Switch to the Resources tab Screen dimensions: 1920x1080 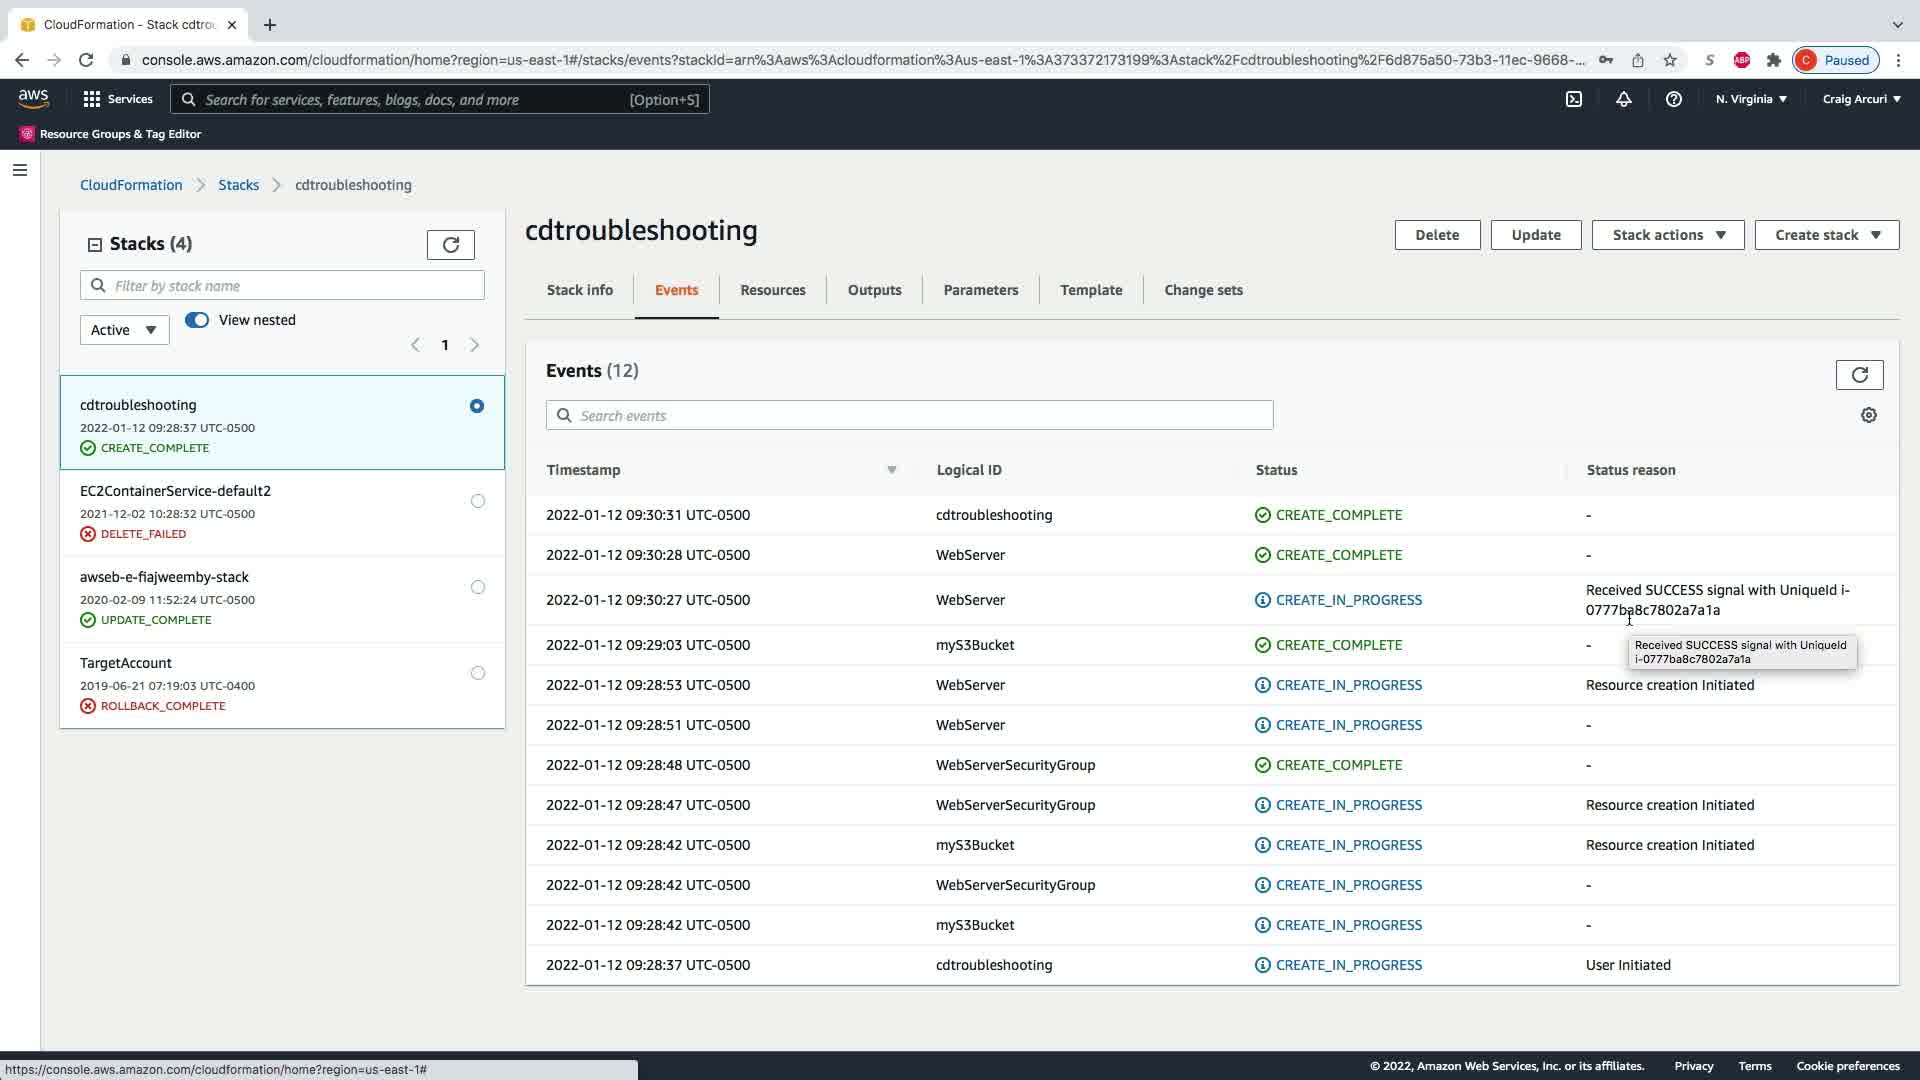coord(772,290)
